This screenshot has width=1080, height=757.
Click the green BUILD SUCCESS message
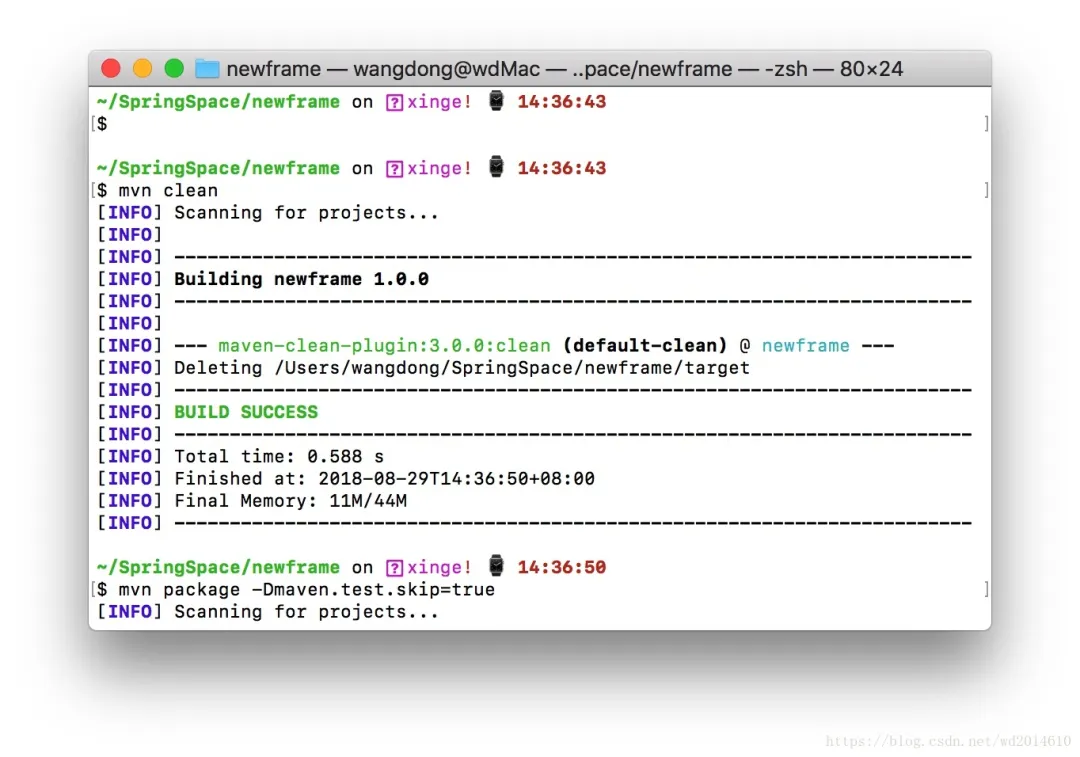245,411
